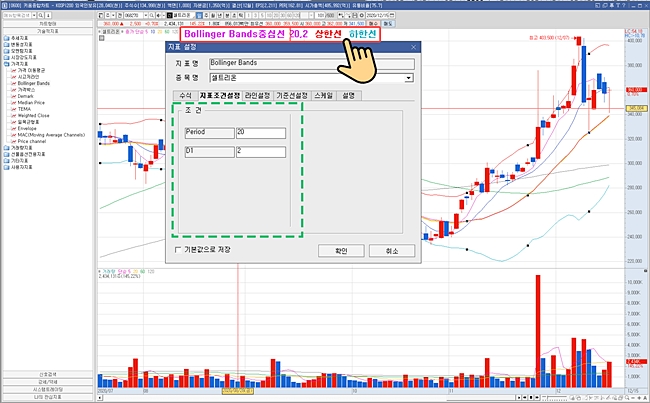The height and width of the screenshot is (403, 650).
Task: Open the 신호검색 section button
Action: click(x=48, y=374)
